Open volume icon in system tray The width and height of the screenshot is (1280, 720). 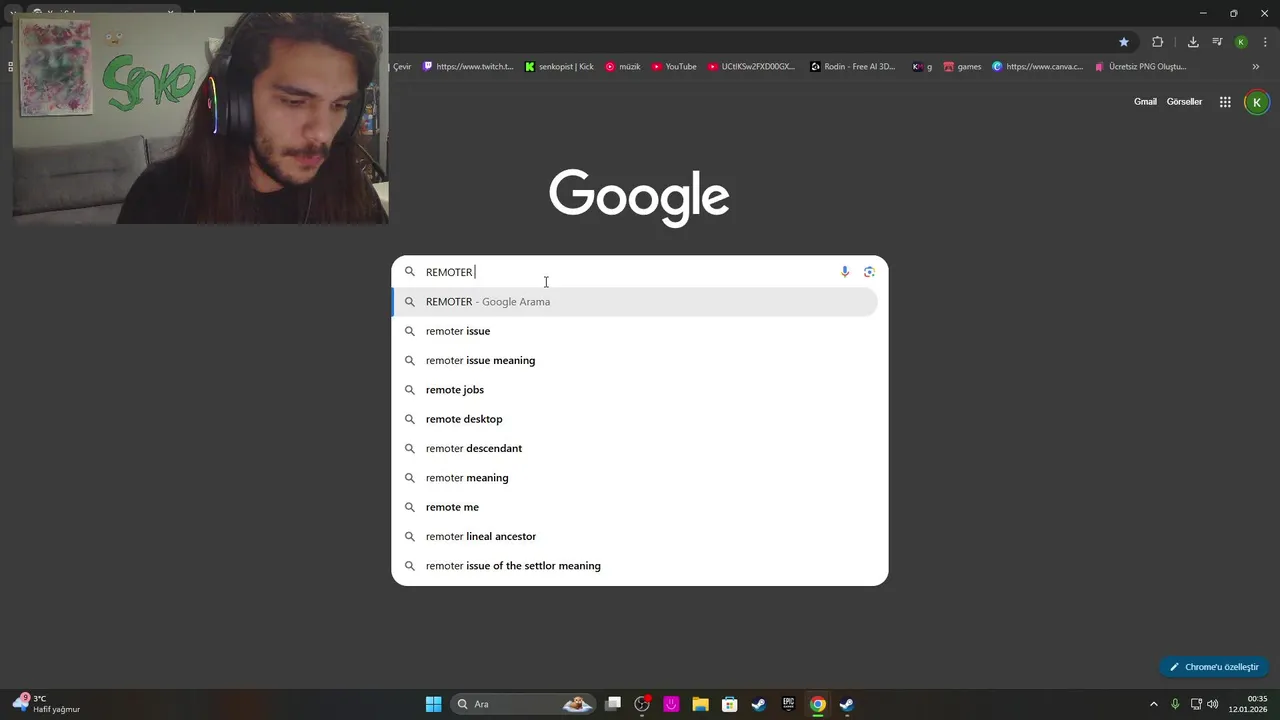pos(1212,704)
